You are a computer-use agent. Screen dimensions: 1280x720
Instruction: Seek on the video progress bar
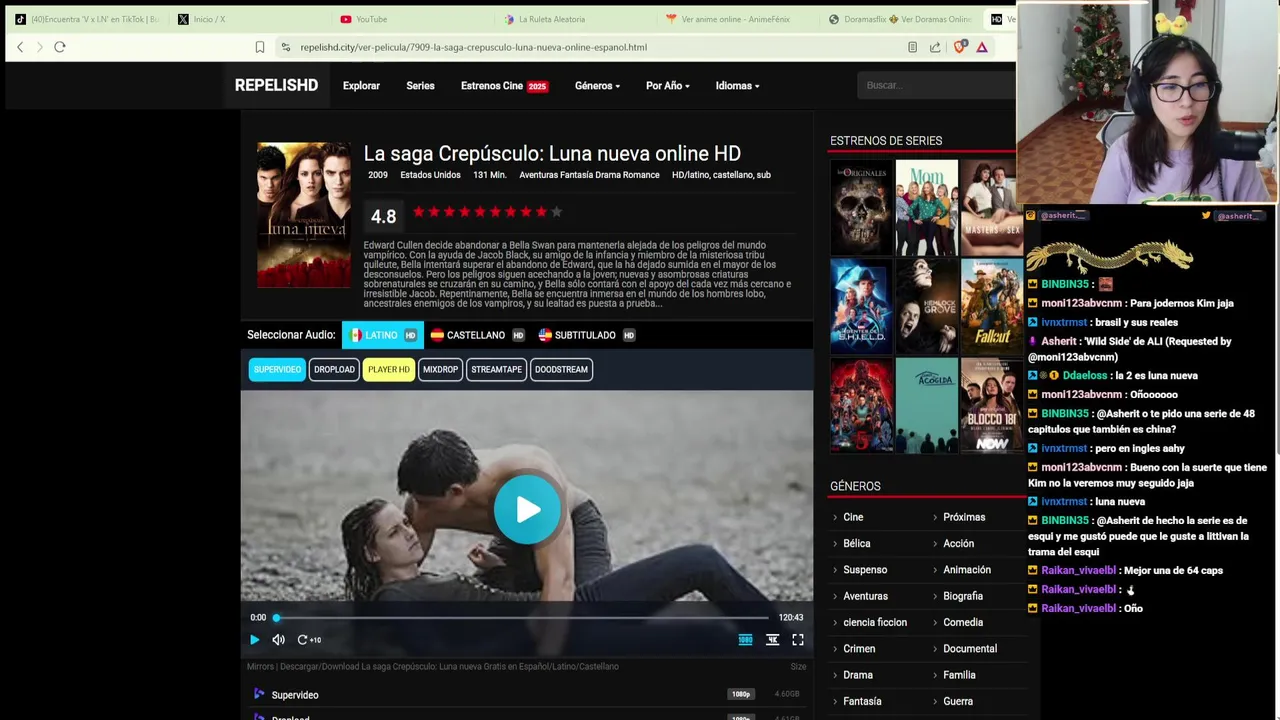[x=522, y=617]
